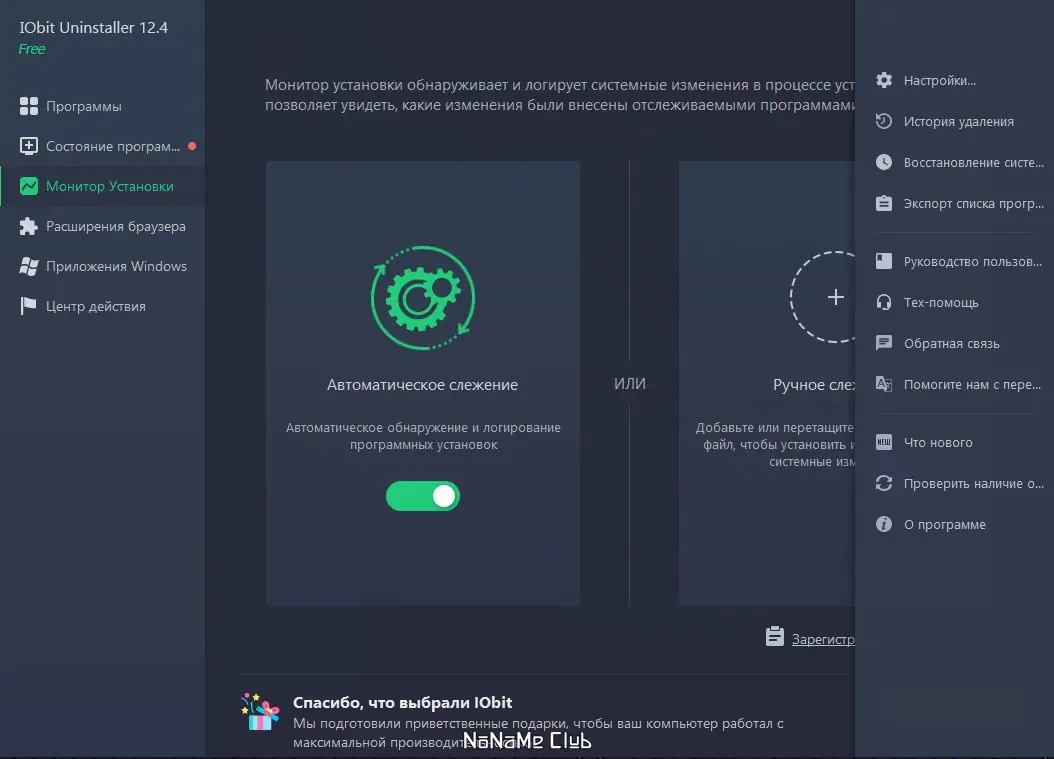Click the Программы grid icon
This screenshot has height=759, width=1054.
pos(29,106)
